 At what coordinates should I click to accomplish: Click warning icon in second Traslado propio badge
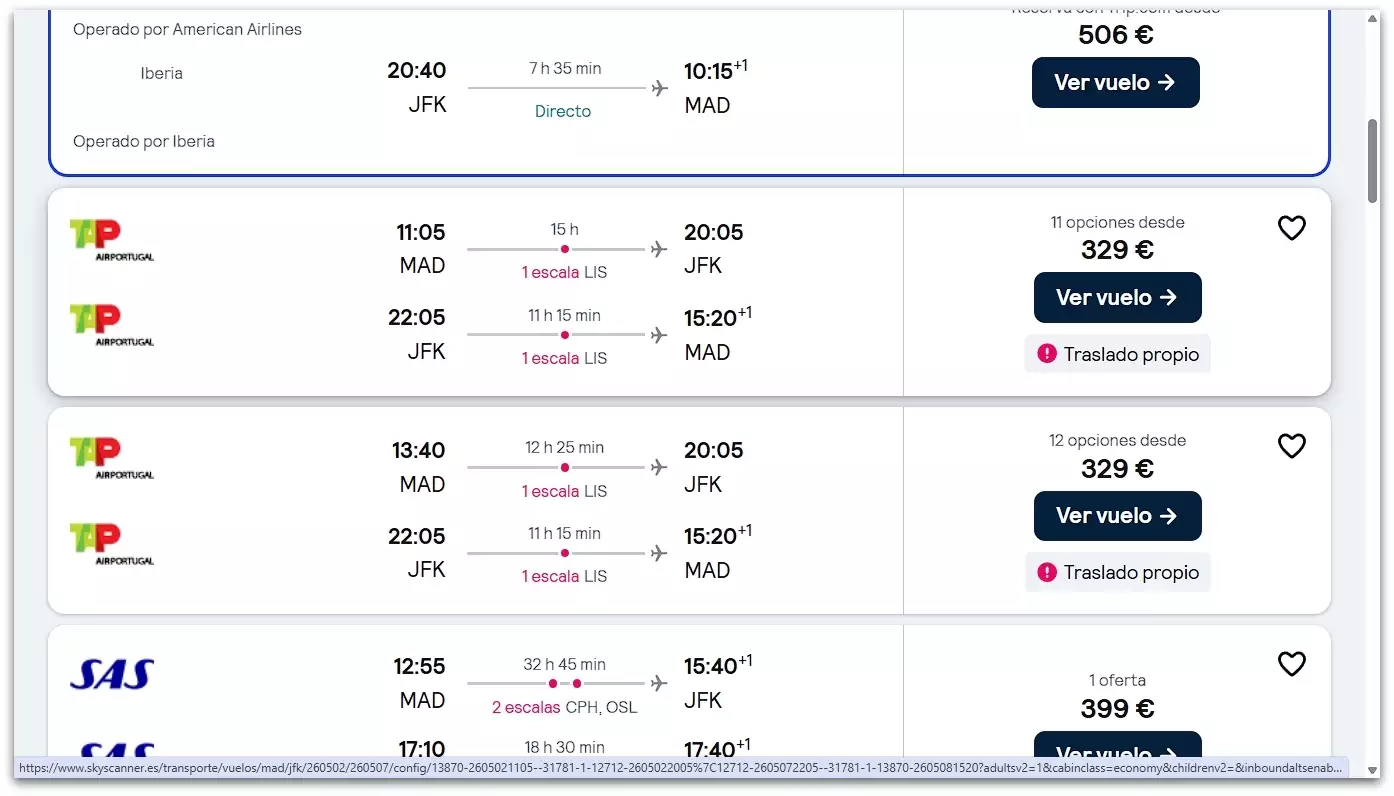click(1047, 572)
